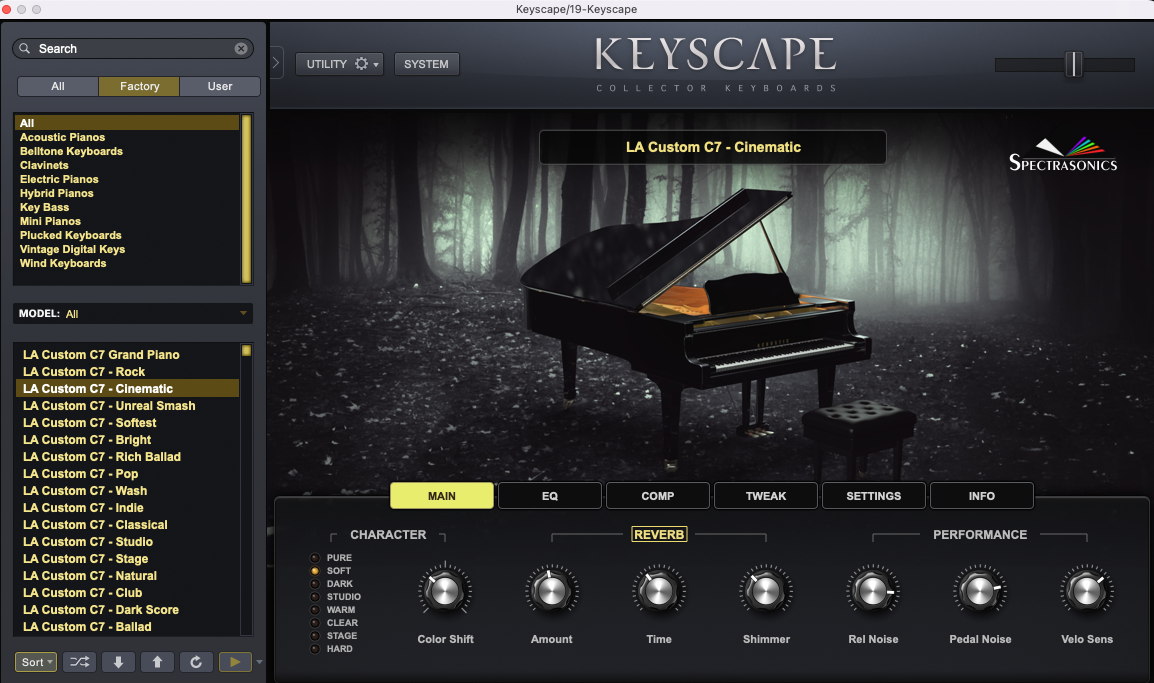Open the TWEAK tab
The height and width of the screenshot is (683, 1154).
click(765, 496)
